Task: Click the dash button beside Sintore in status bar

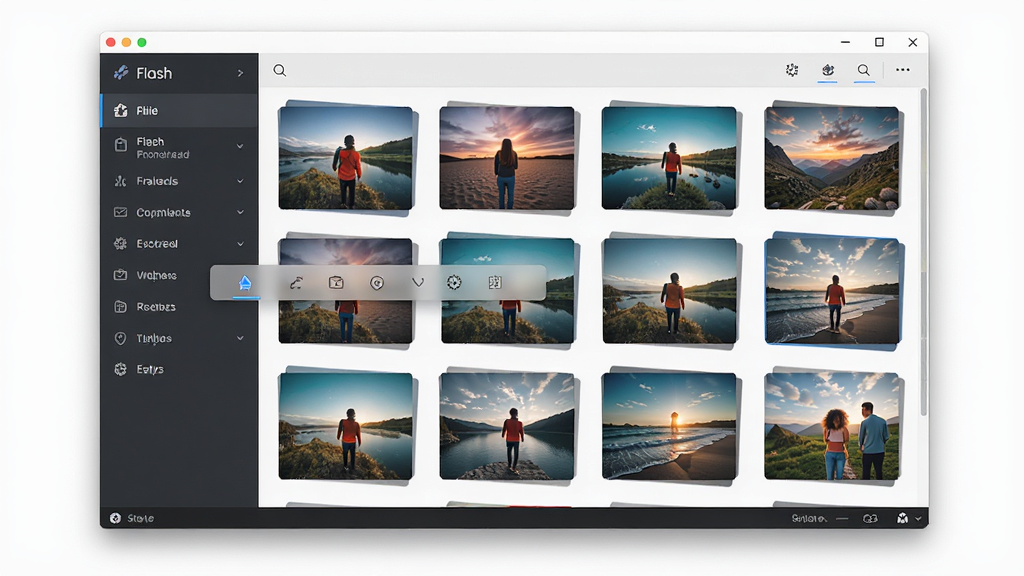Action: (842, 519)
